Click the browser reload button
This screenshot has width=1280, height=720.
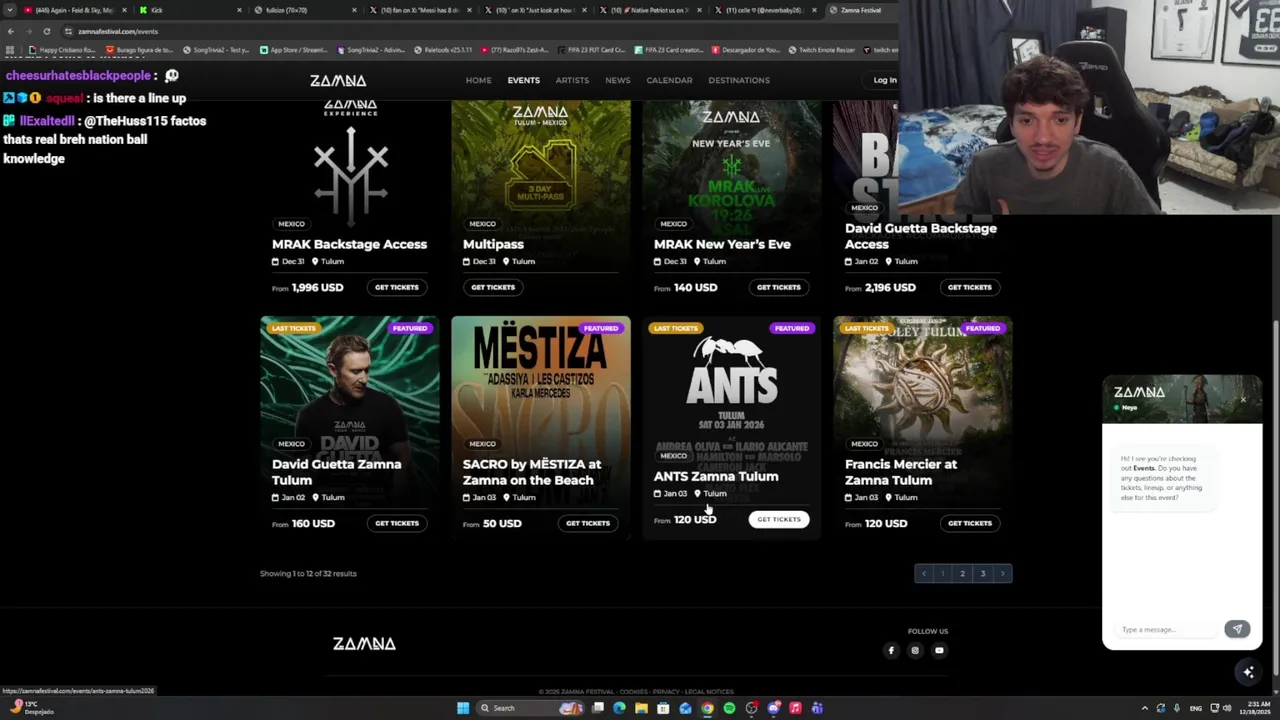pos(46,31)
